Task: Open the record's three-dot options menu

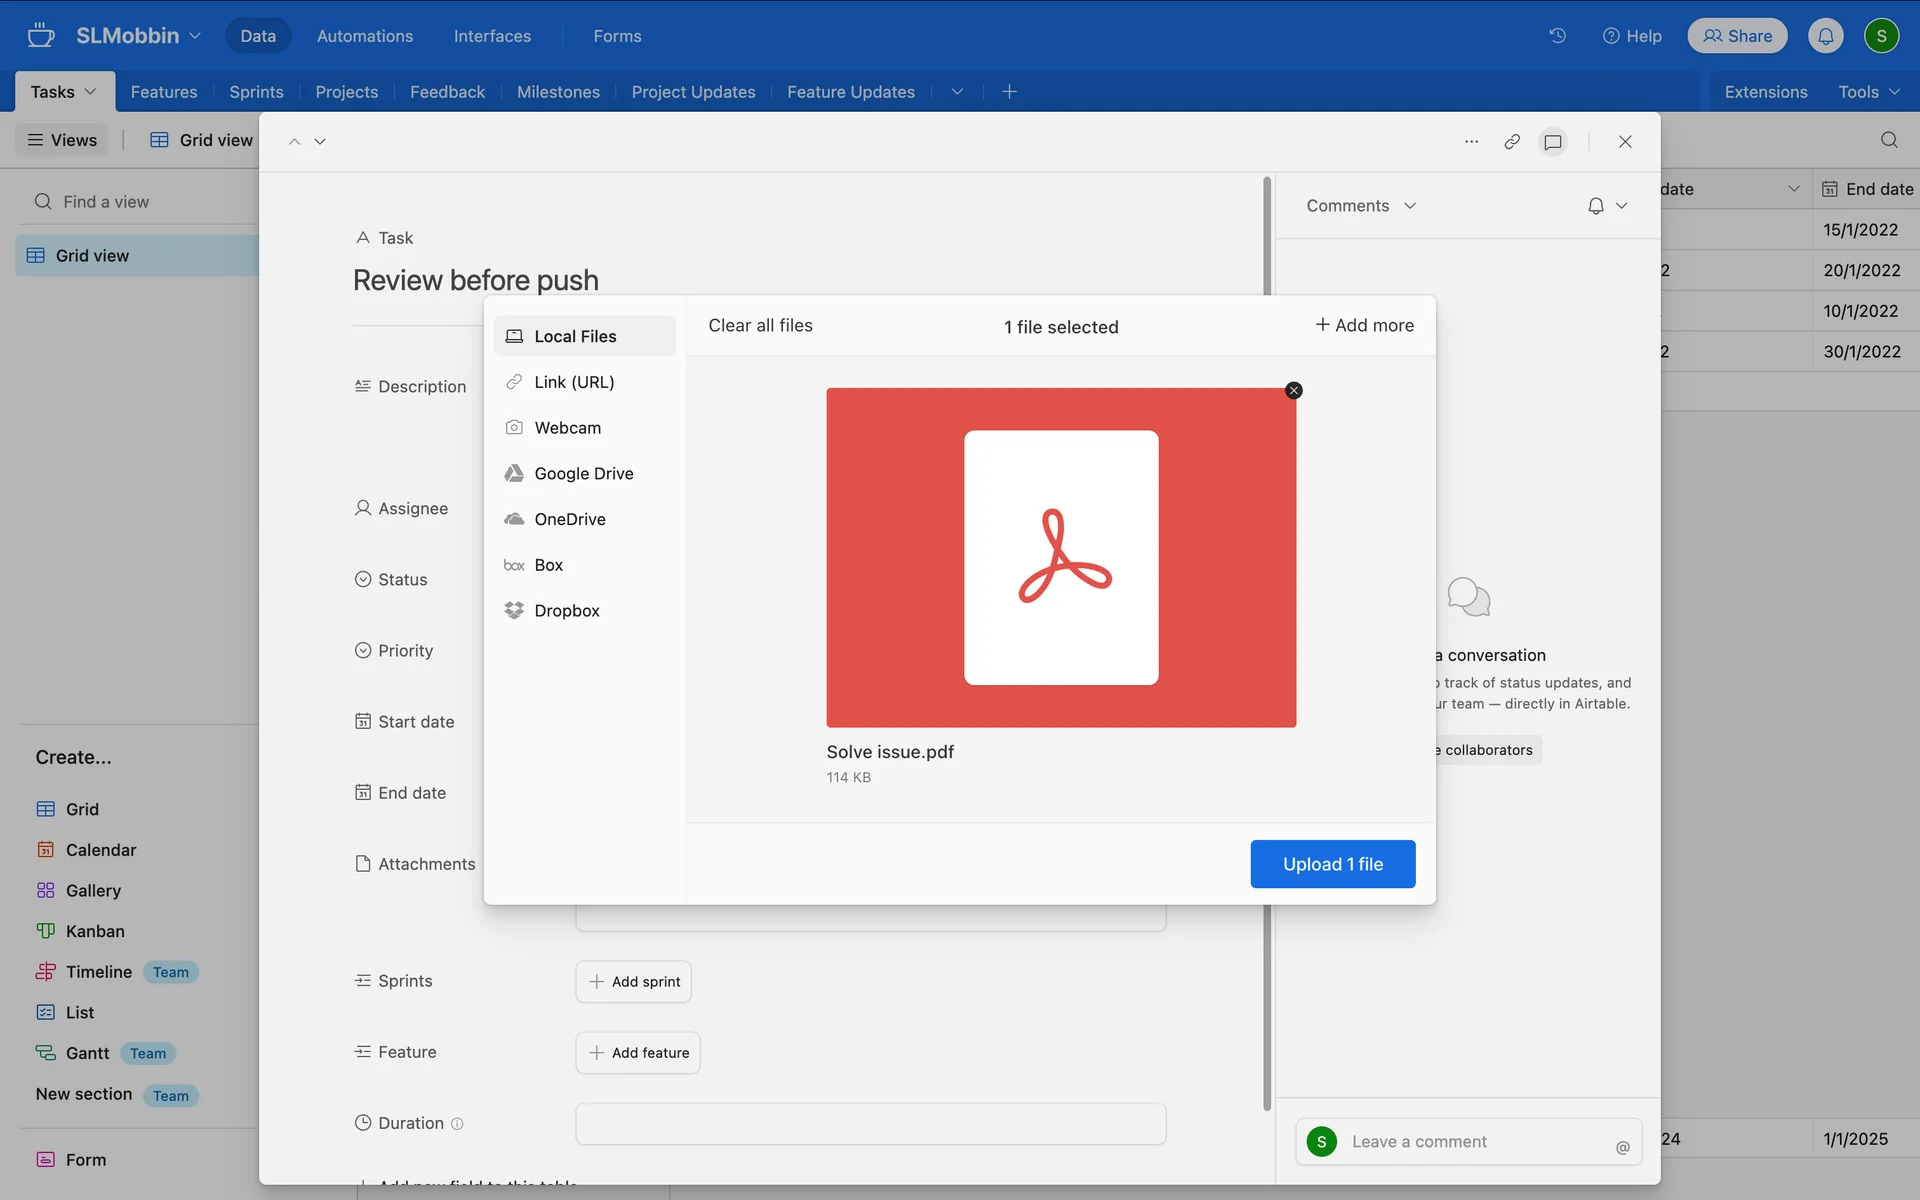Action: 1471,142
